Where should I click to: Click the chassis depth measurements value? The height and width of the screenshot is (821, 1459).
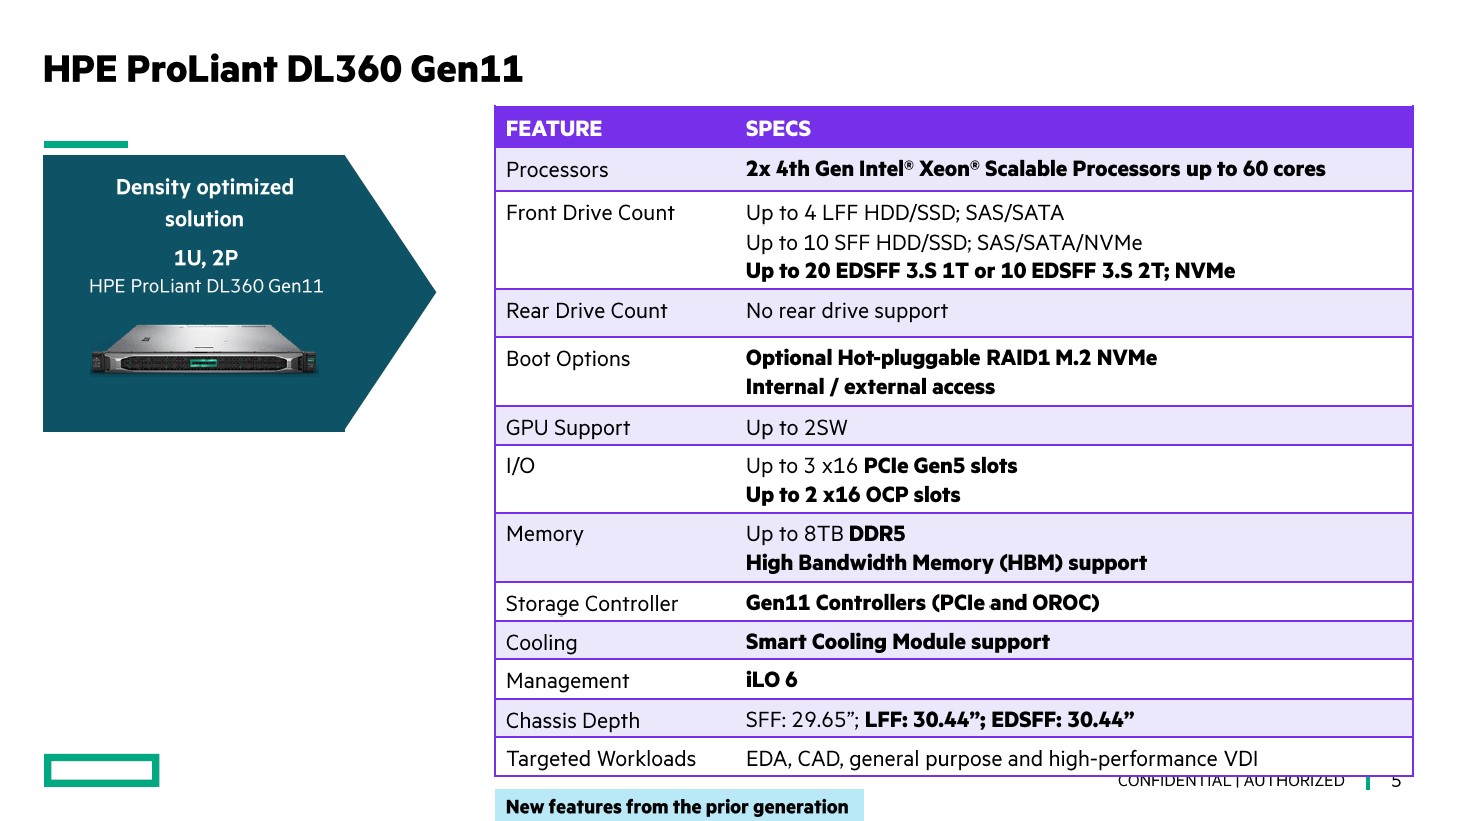940,720
